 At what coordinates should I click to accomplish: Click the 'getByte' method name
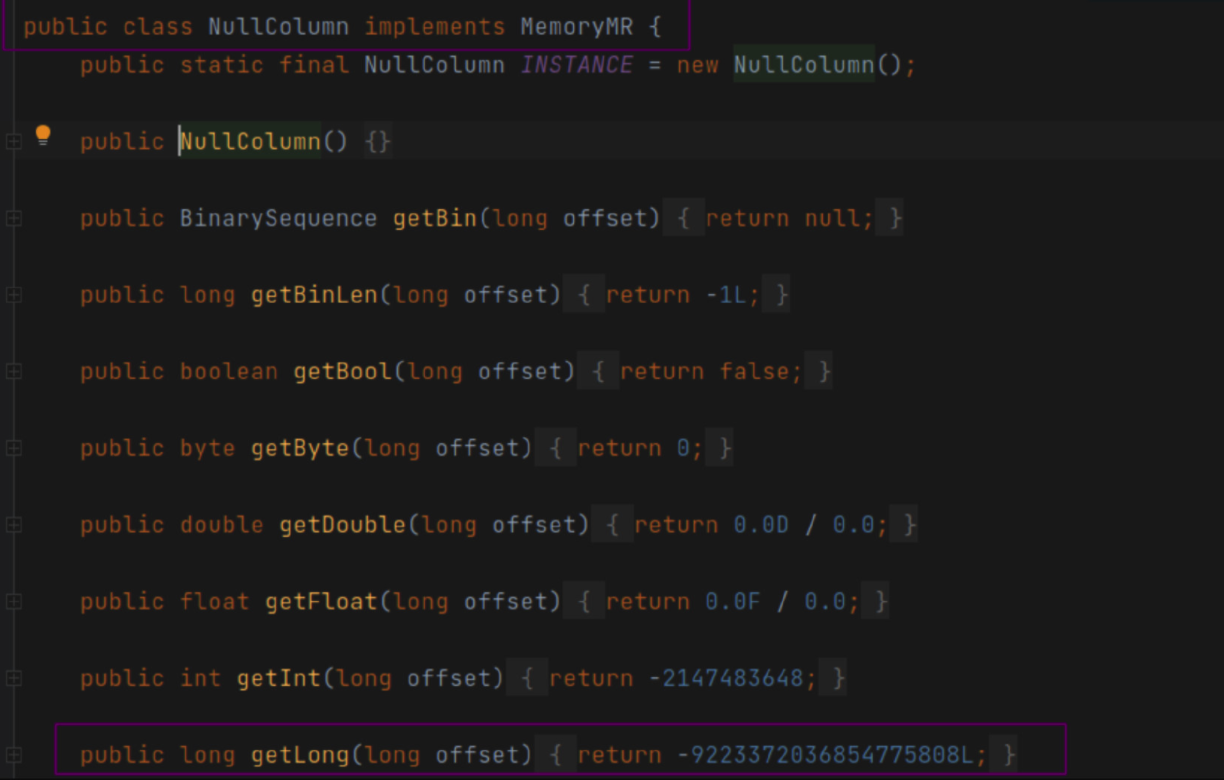point(300,448)
